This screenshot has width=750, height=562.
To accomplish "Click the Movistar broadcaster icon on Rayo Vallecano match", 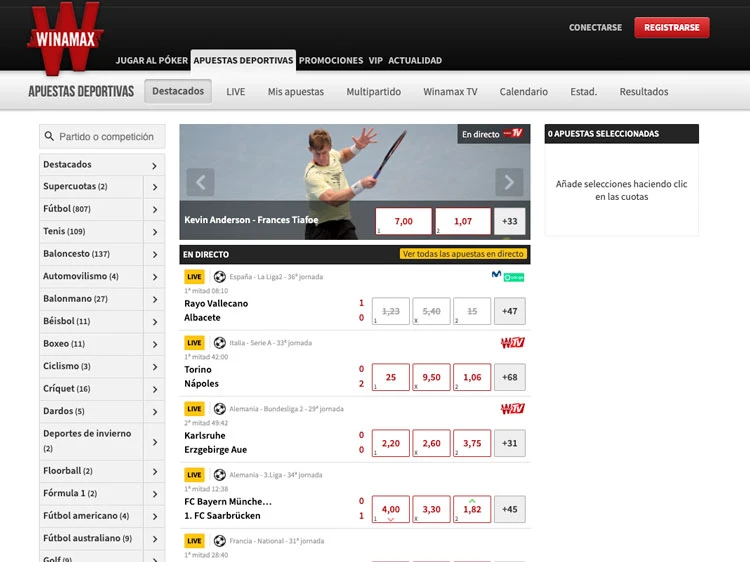I will pos(496,275).
